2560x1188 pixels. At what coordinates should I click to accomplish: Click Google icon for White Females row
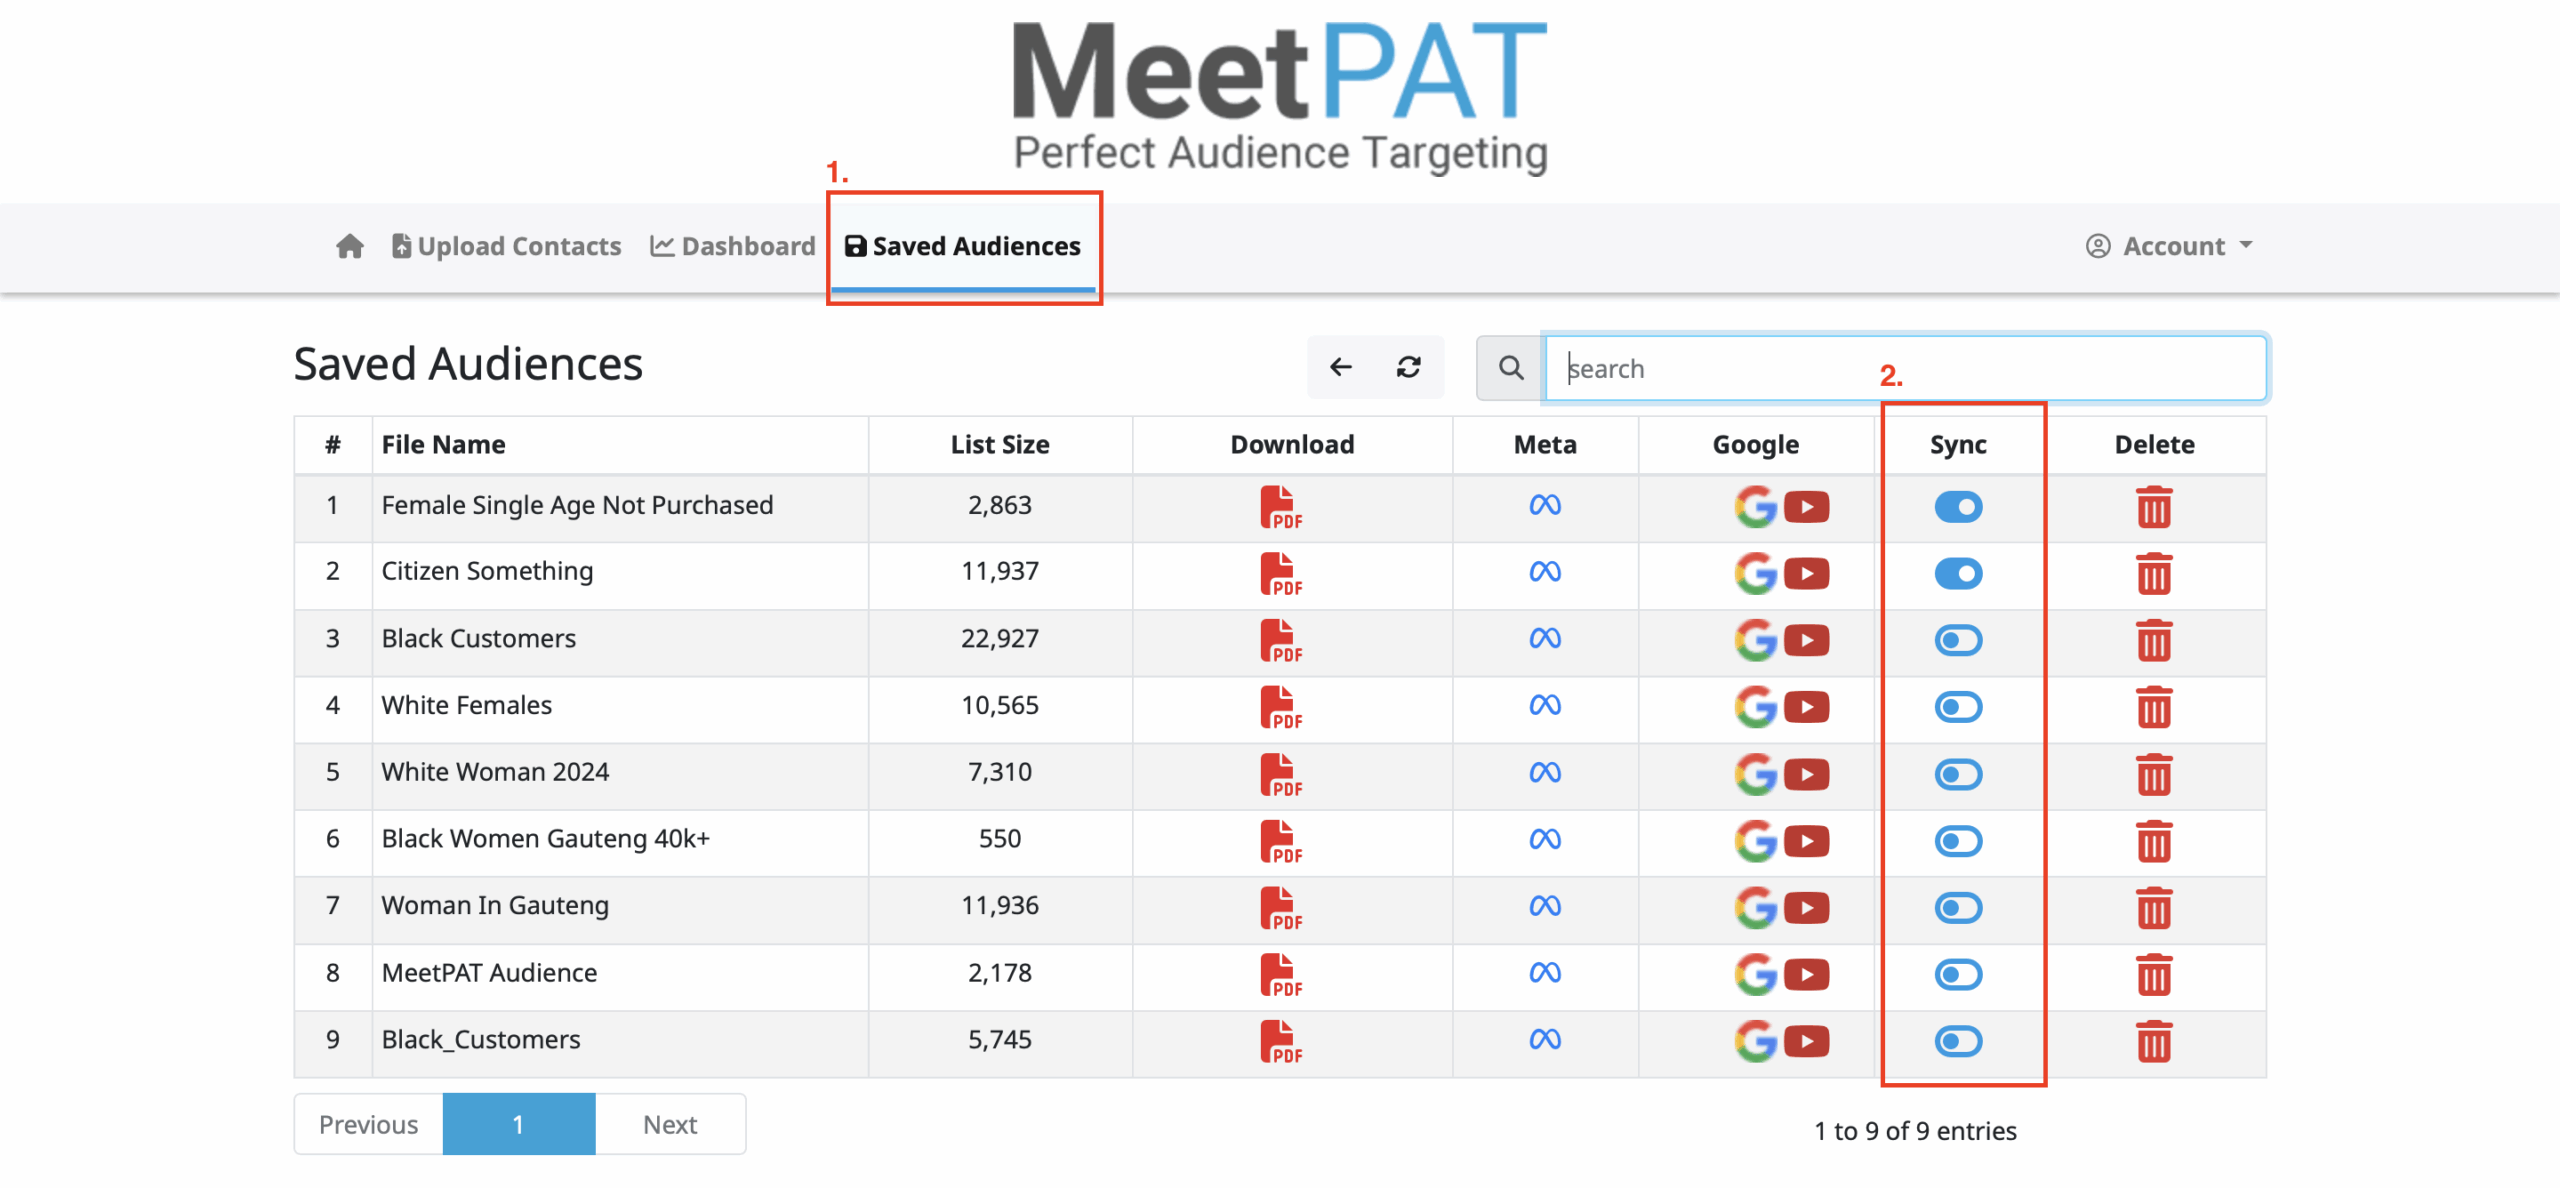1755,707
